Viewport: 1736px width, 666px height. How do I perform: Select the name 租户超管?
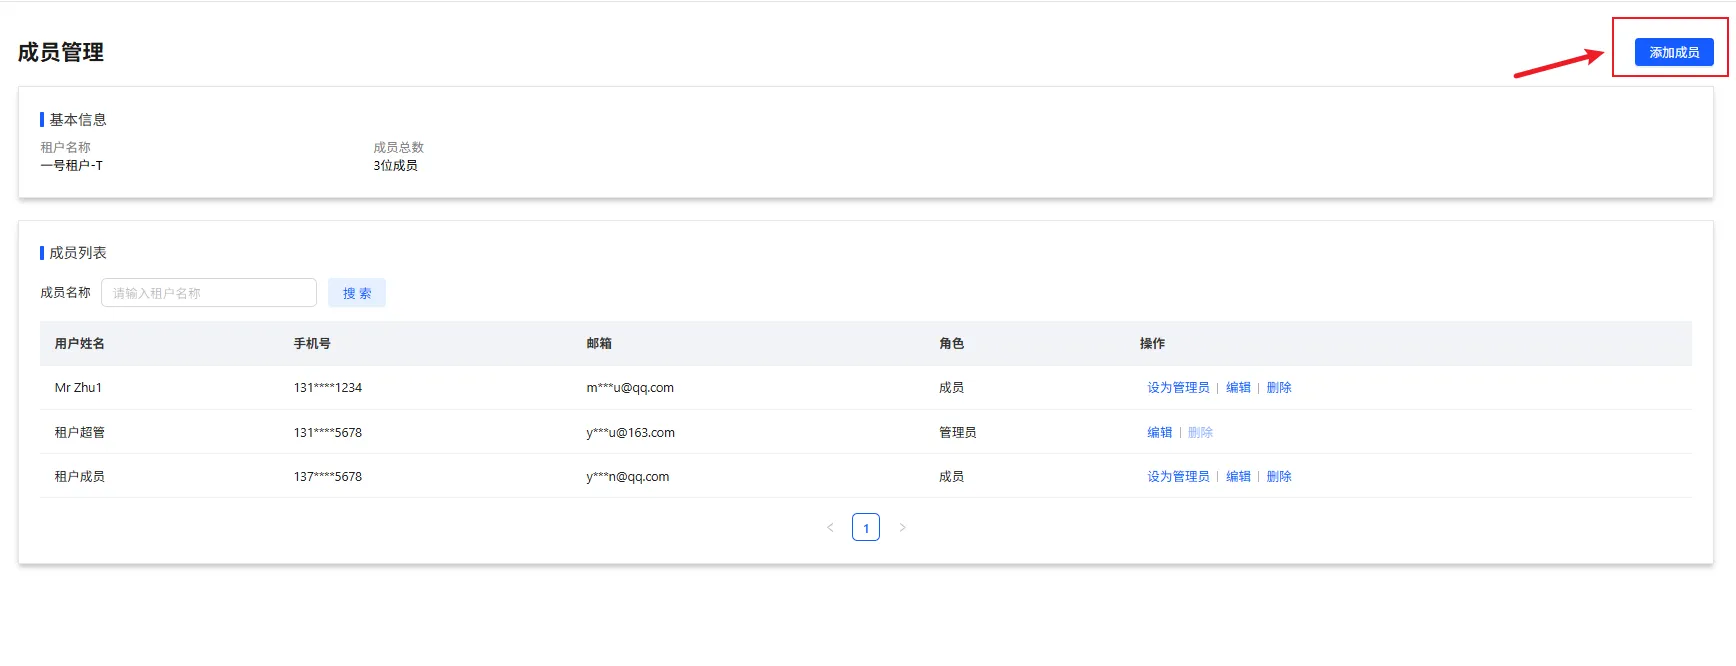click(x=80, y=433)
